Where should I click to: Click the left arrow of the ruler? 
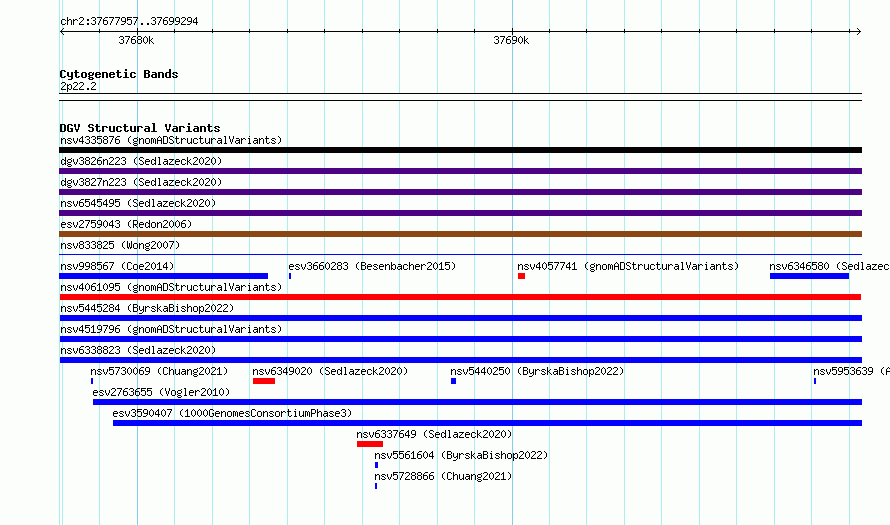tap(62, 32)
